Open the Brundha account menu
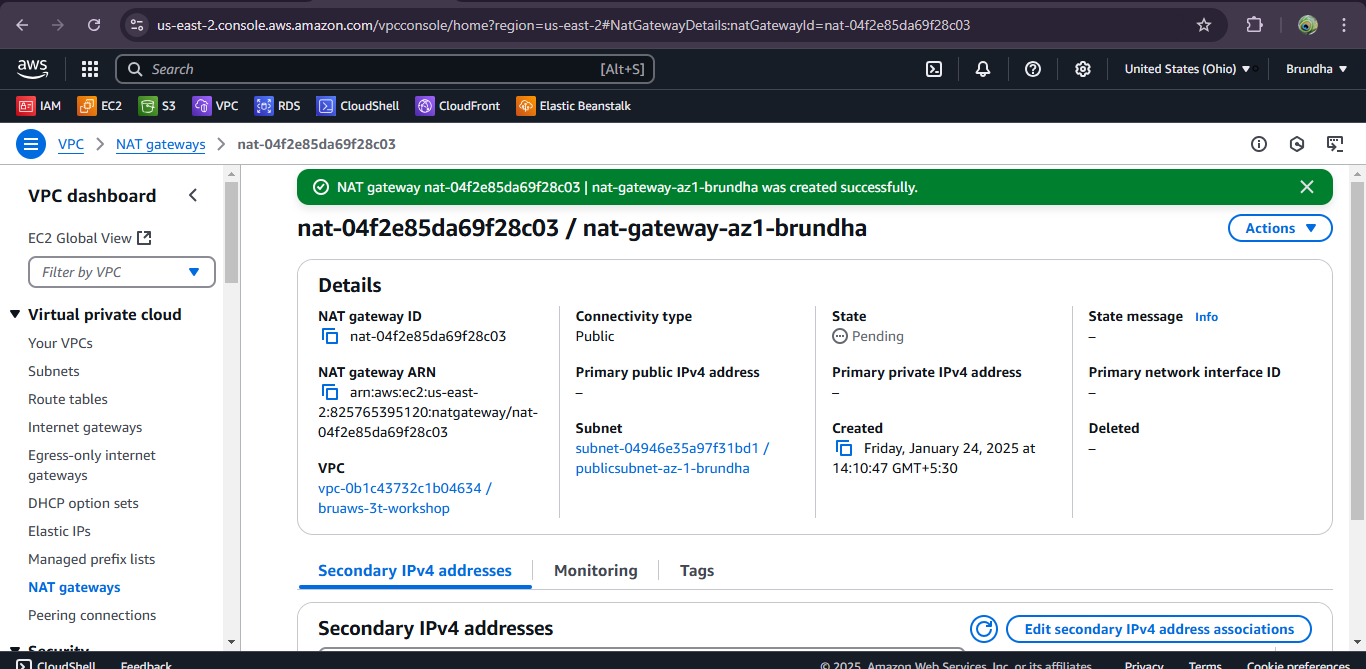 tap(1316, 69)
